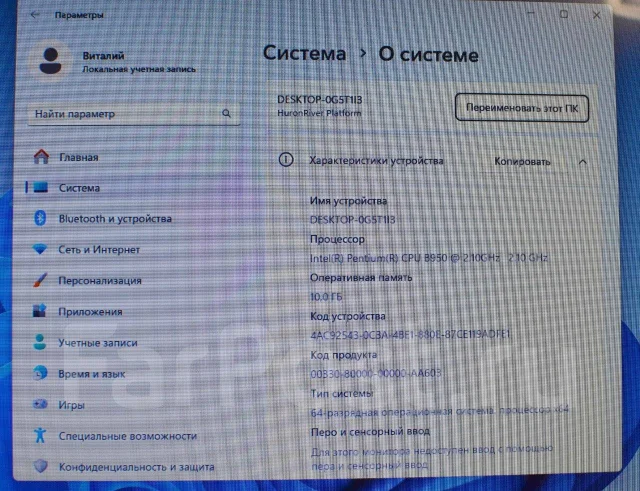Click the Учетные записи person icon
Screen dimensions: 640x491
[x=40, y=342]
